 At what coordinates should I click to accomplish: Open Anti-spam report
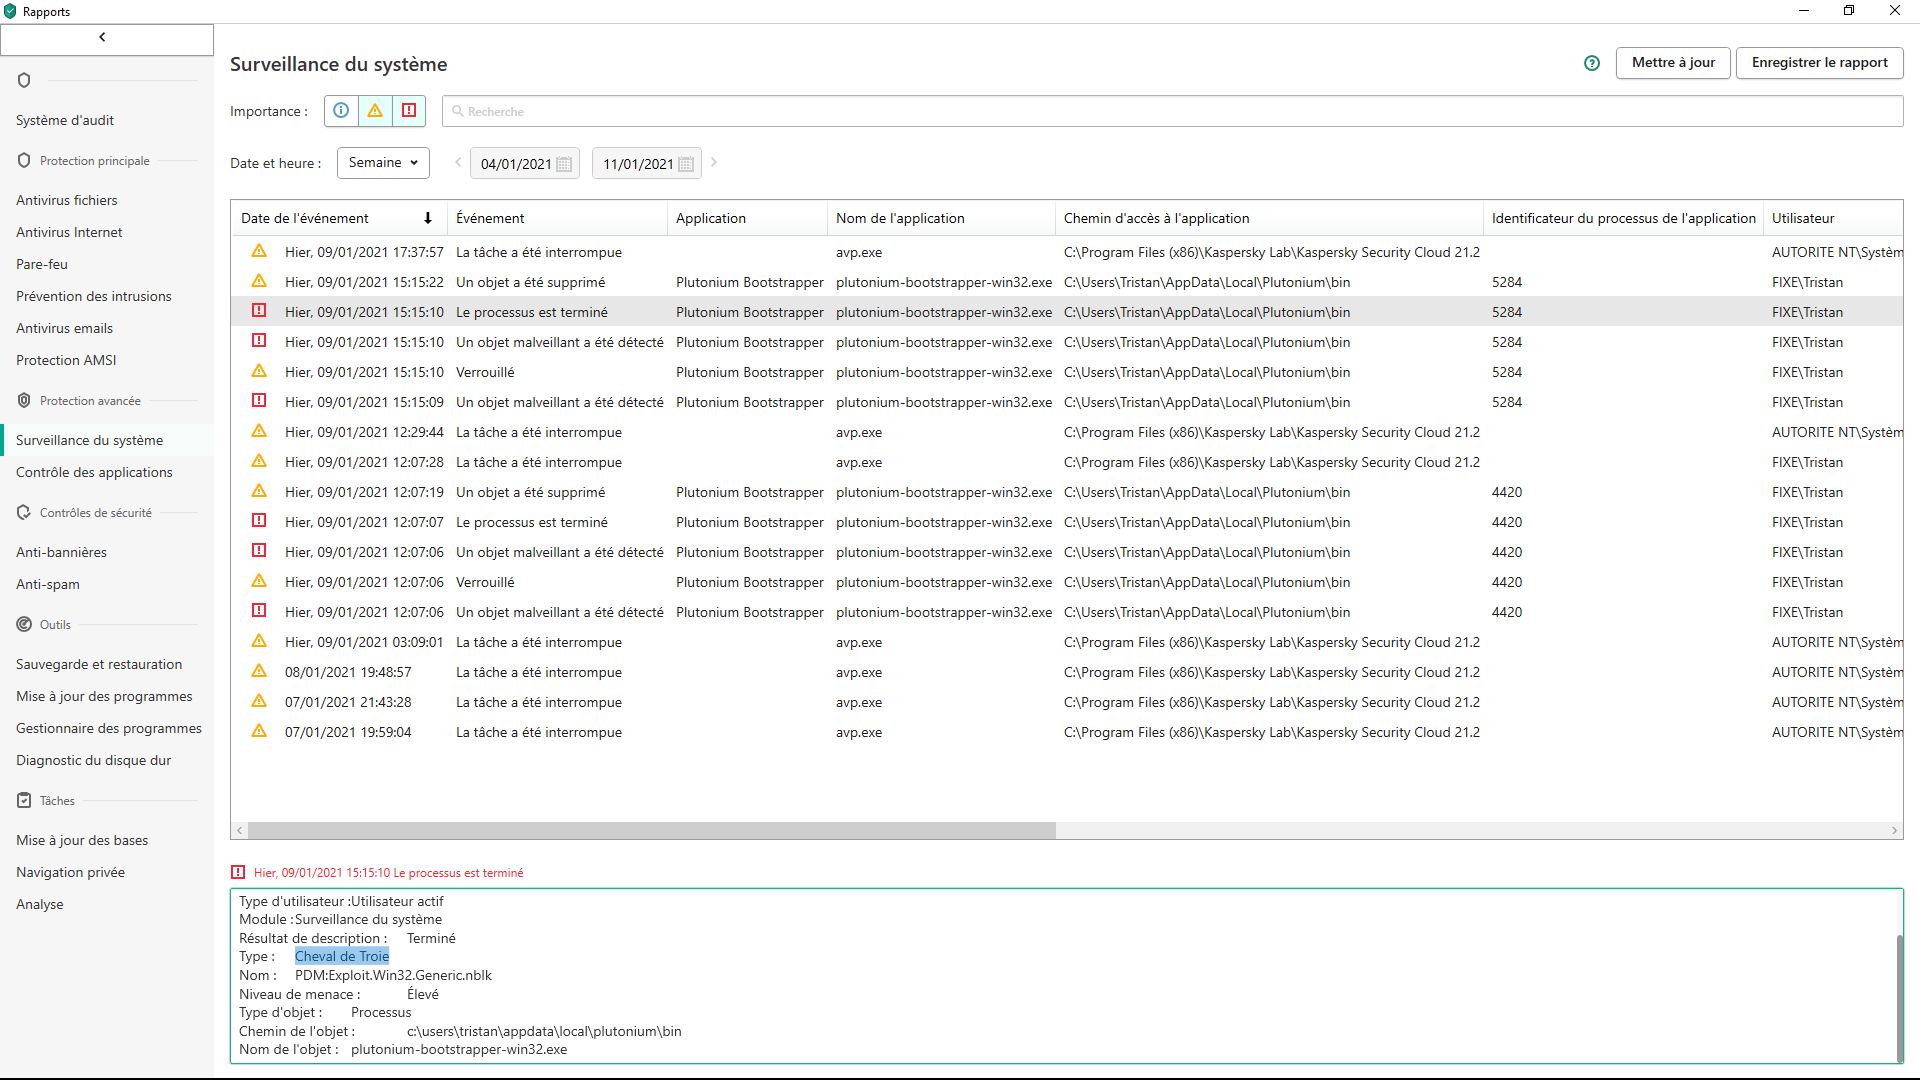(48, 584)
